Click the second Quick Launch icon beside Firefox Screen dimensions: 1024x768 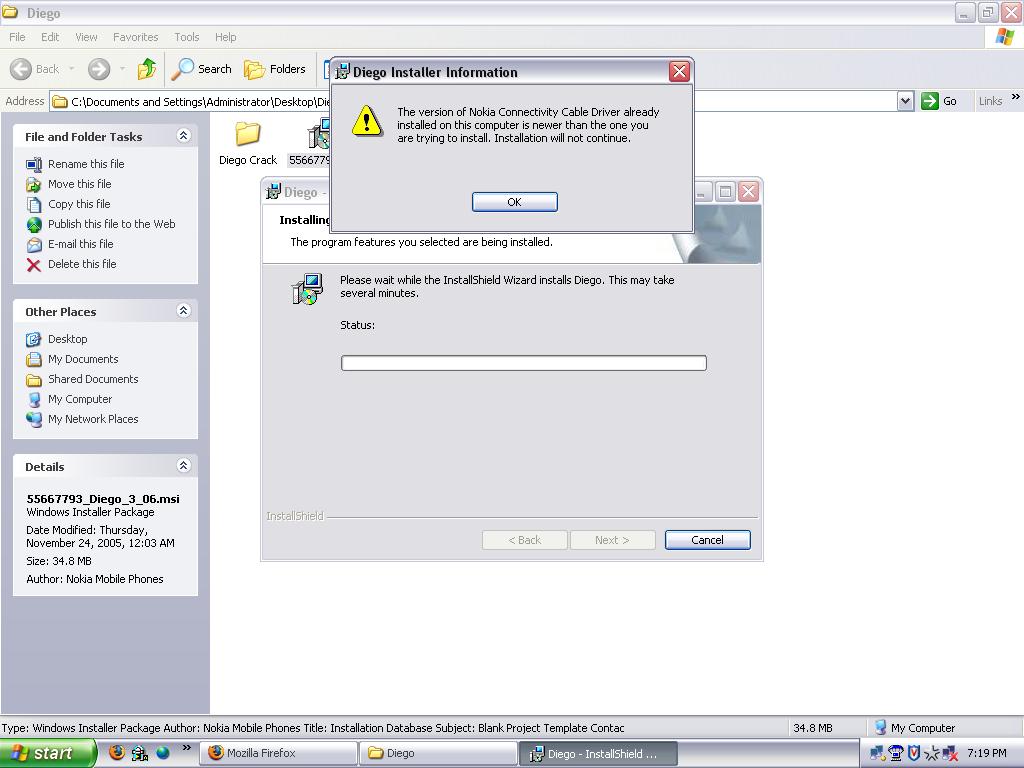(139, 753)
